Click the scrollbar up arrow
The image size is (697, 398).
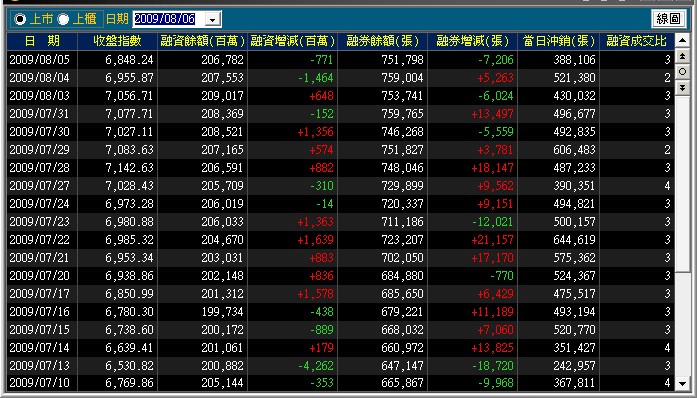(x=682, y=41)
